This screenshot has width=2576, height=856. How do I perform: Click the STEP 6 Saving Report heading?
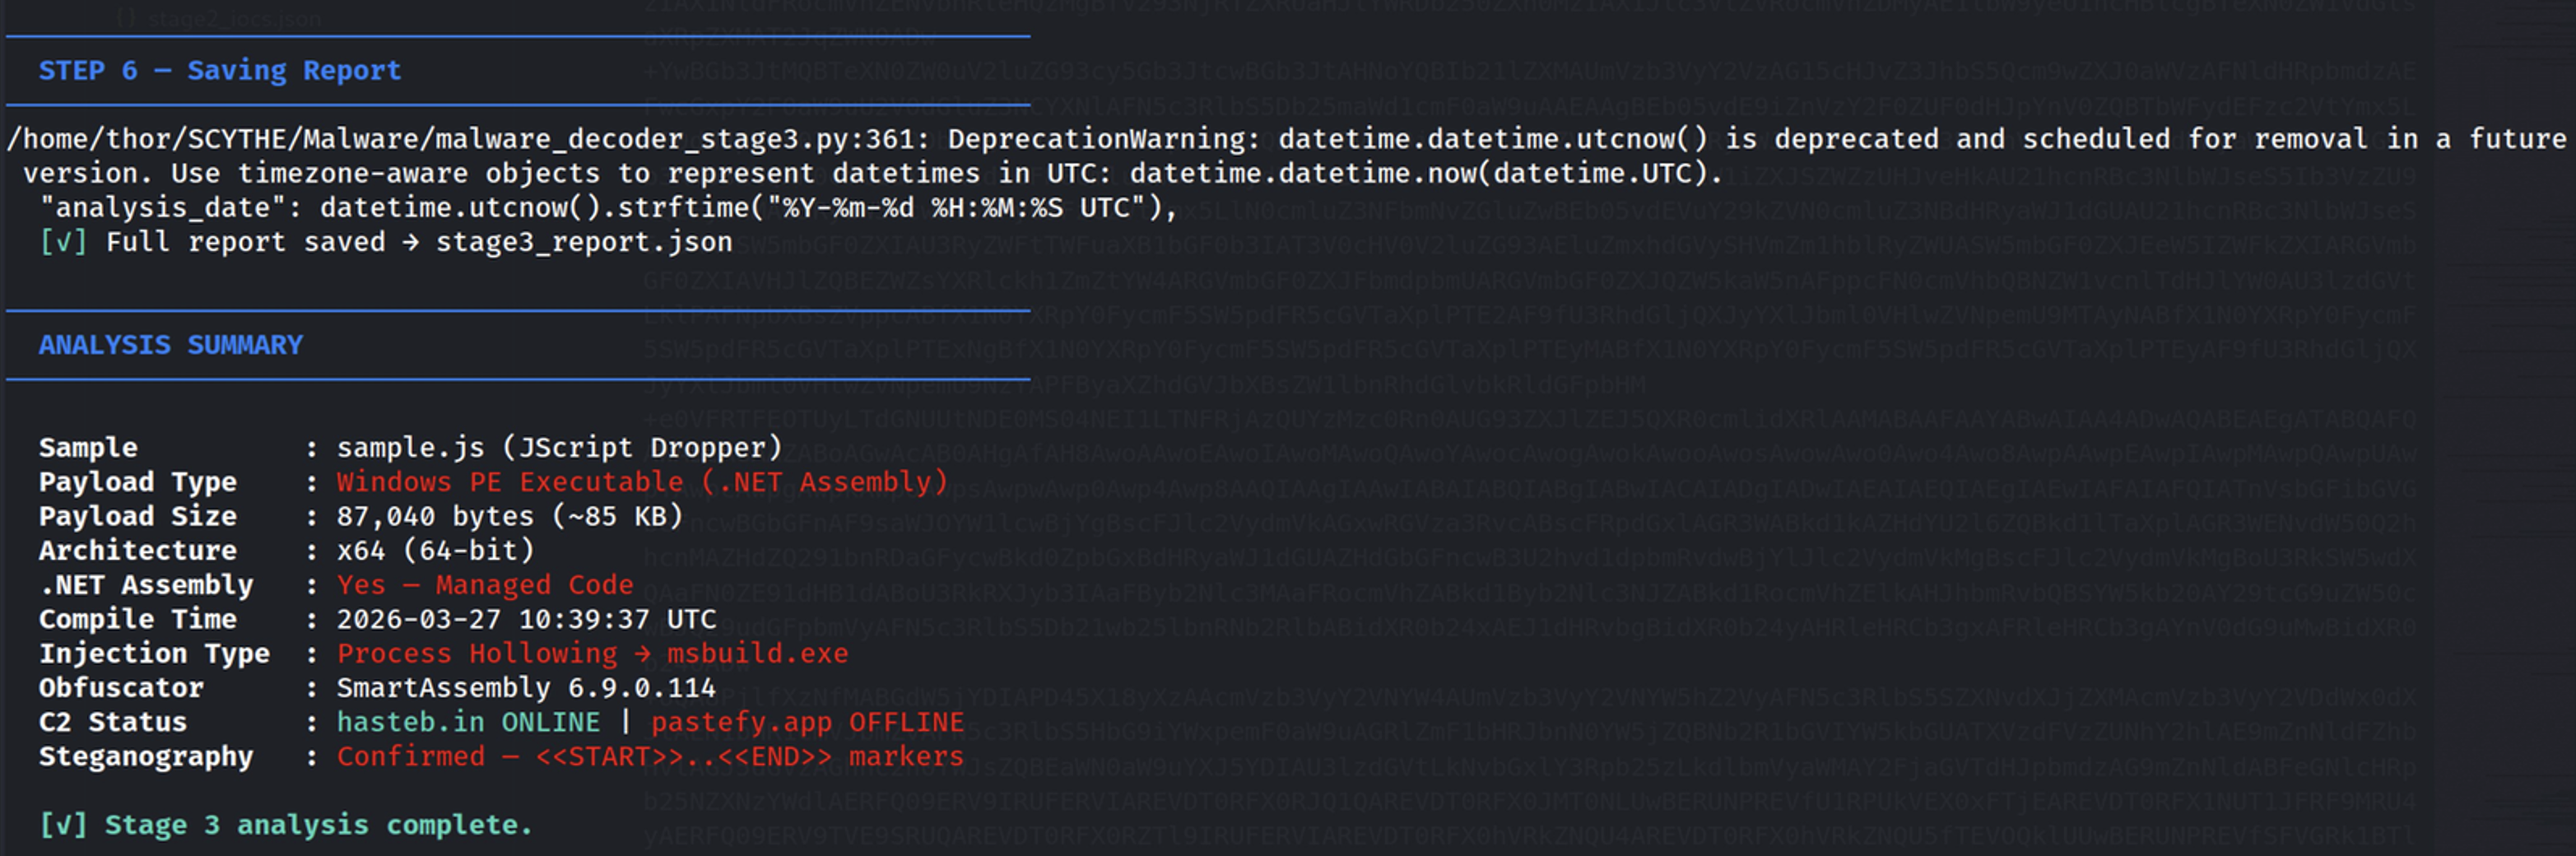tap(219, 71)
